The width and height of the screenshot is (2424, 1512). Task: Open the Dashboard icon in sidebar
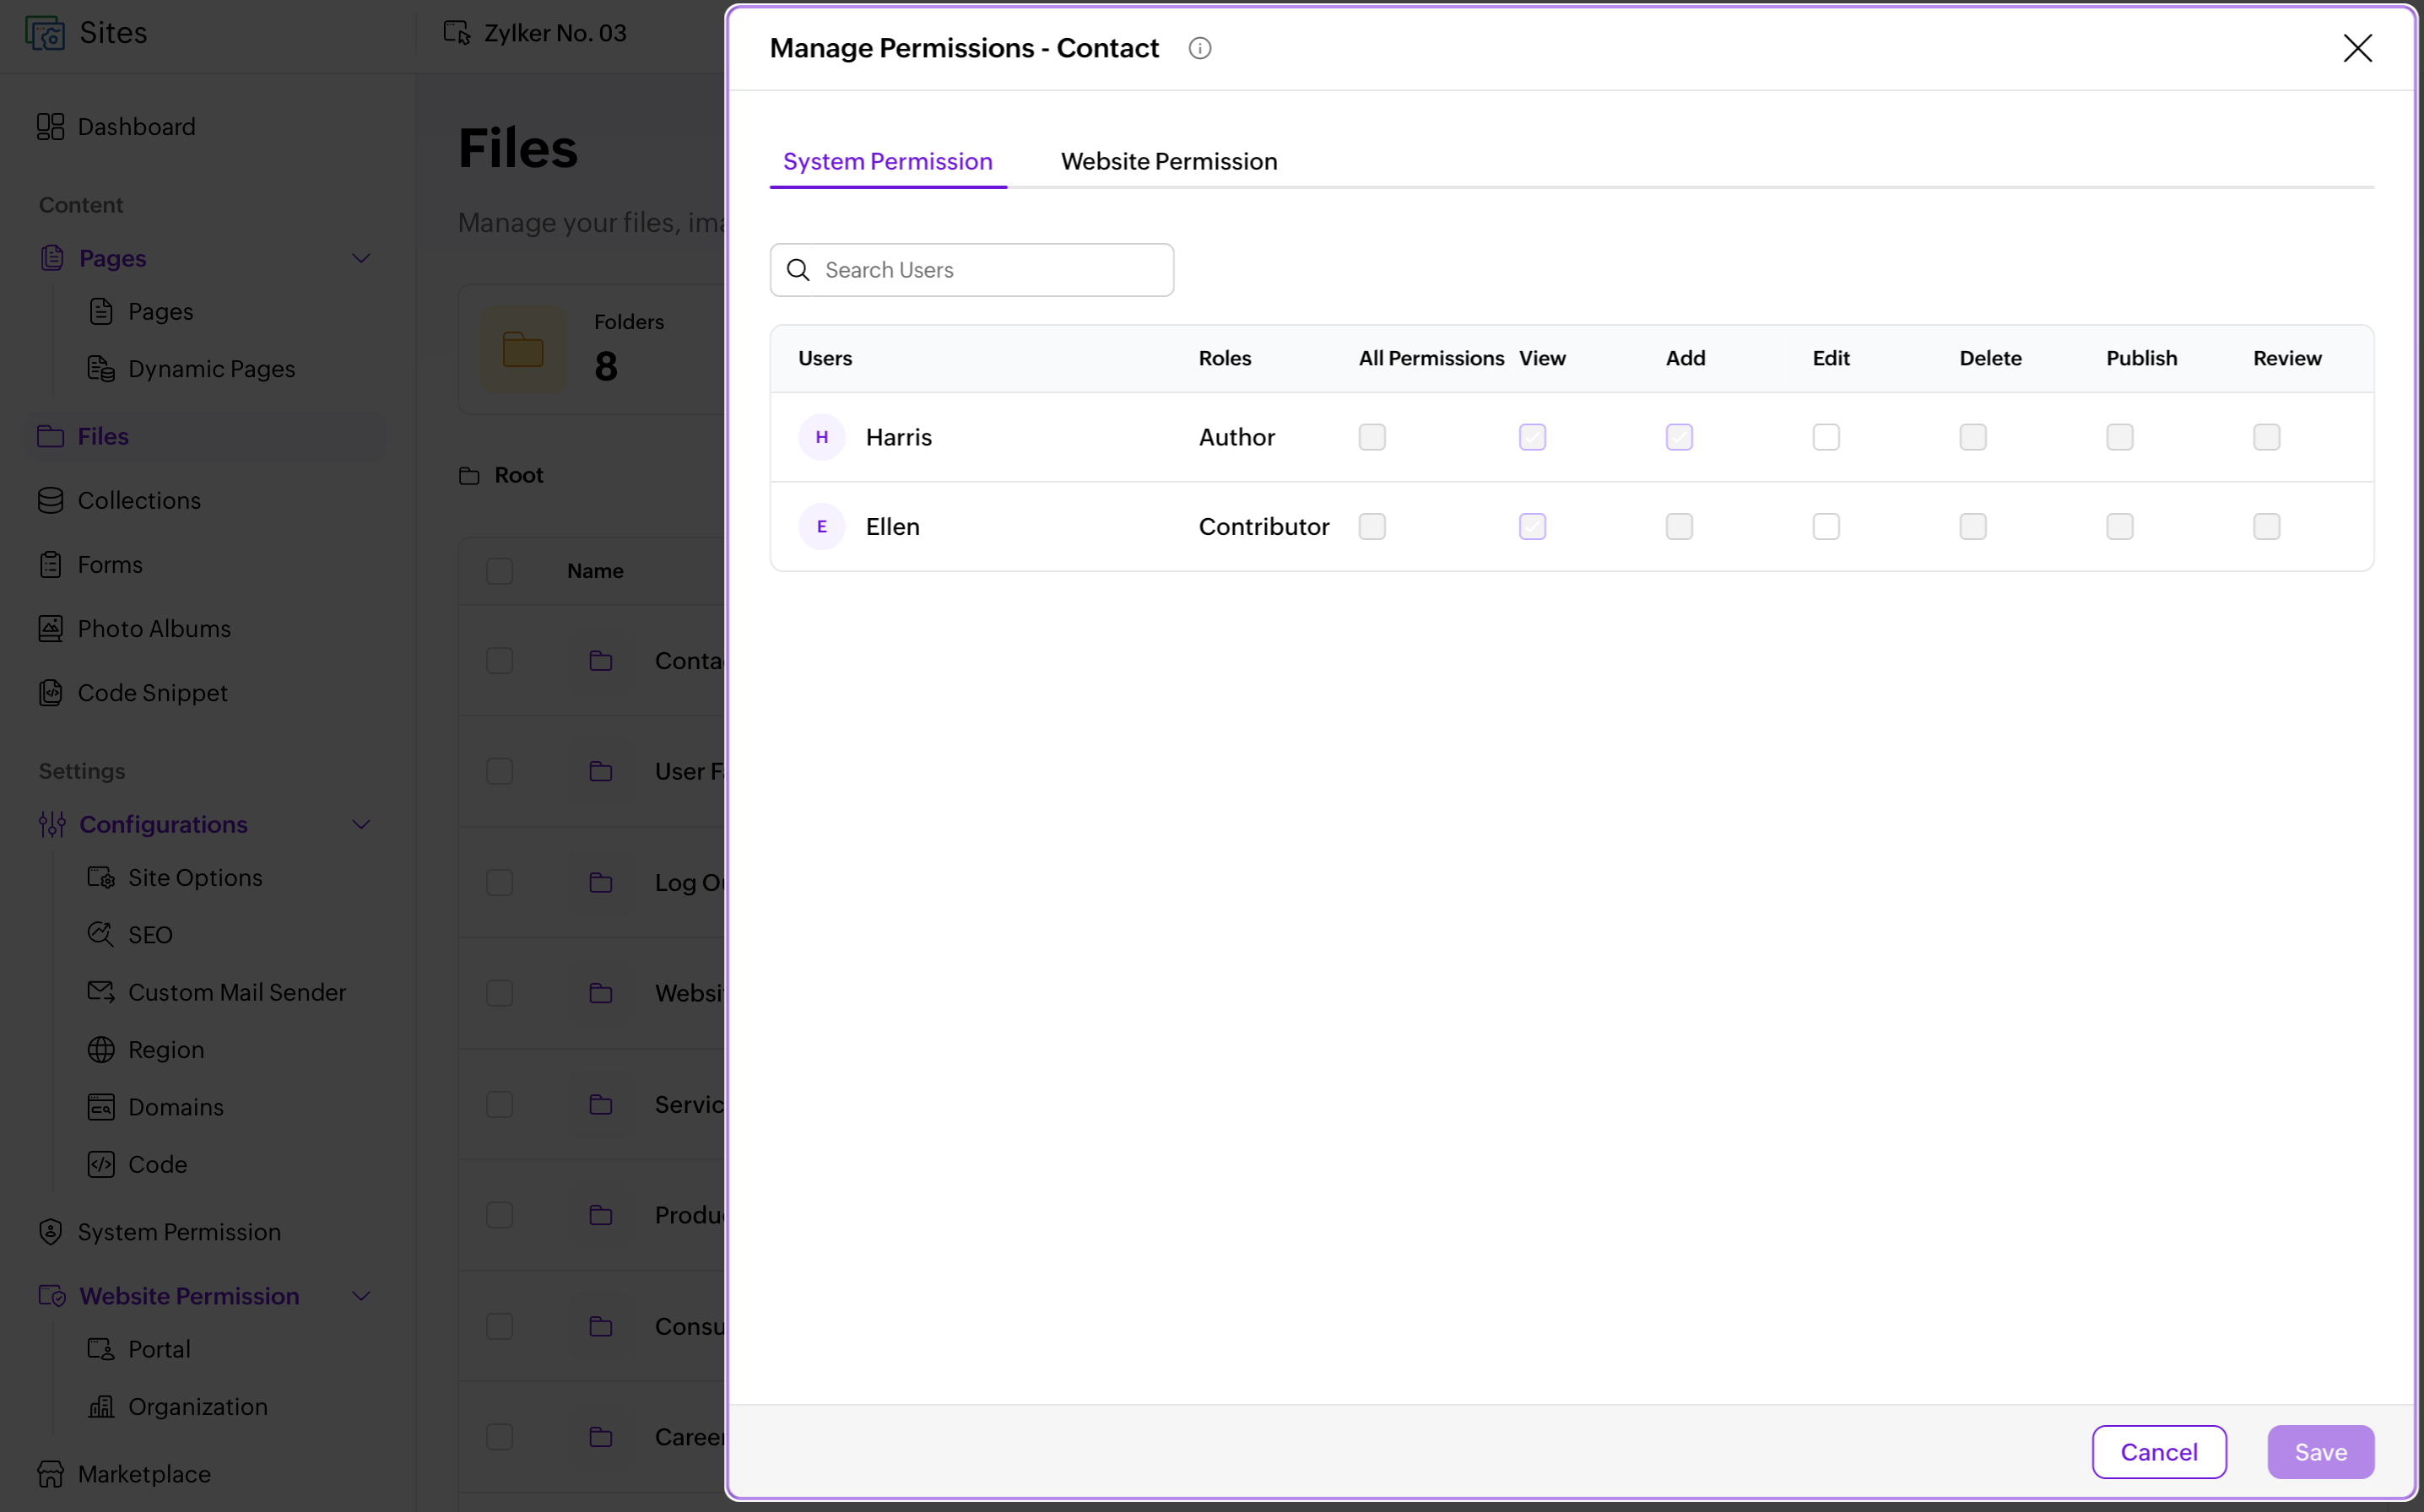[50, 127]
